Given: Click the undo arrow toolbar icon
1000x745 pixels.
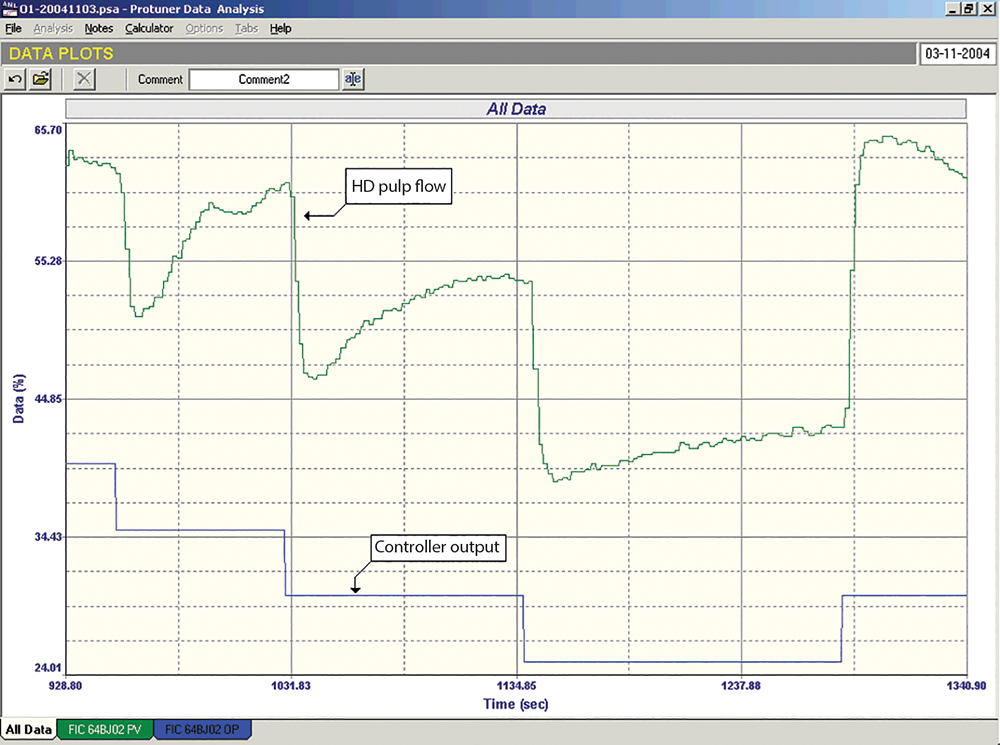Looking at the screenshot, I should click(16, 79).
